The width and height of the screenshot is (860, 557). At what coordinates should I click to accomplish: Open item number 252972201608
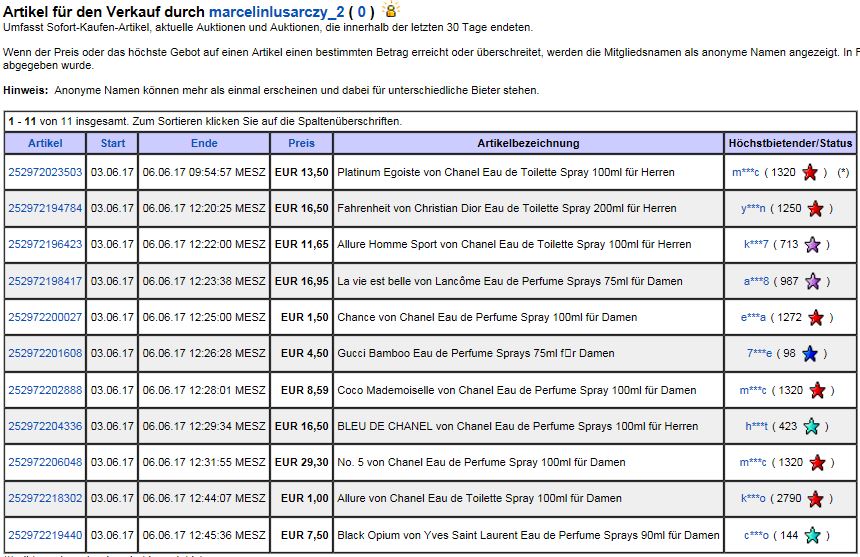tap(45, 354)
